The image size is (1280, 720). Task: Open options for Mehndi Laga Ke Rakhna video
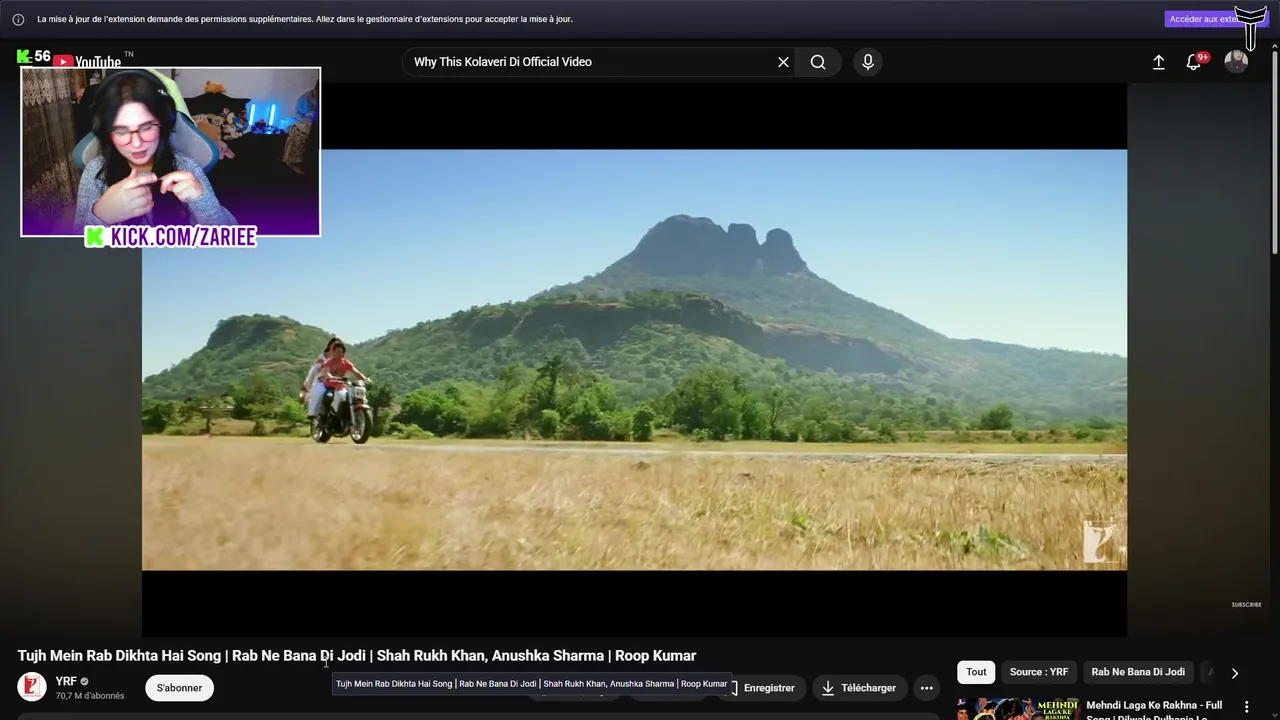pyautogui.click(x=1246, y=707)
